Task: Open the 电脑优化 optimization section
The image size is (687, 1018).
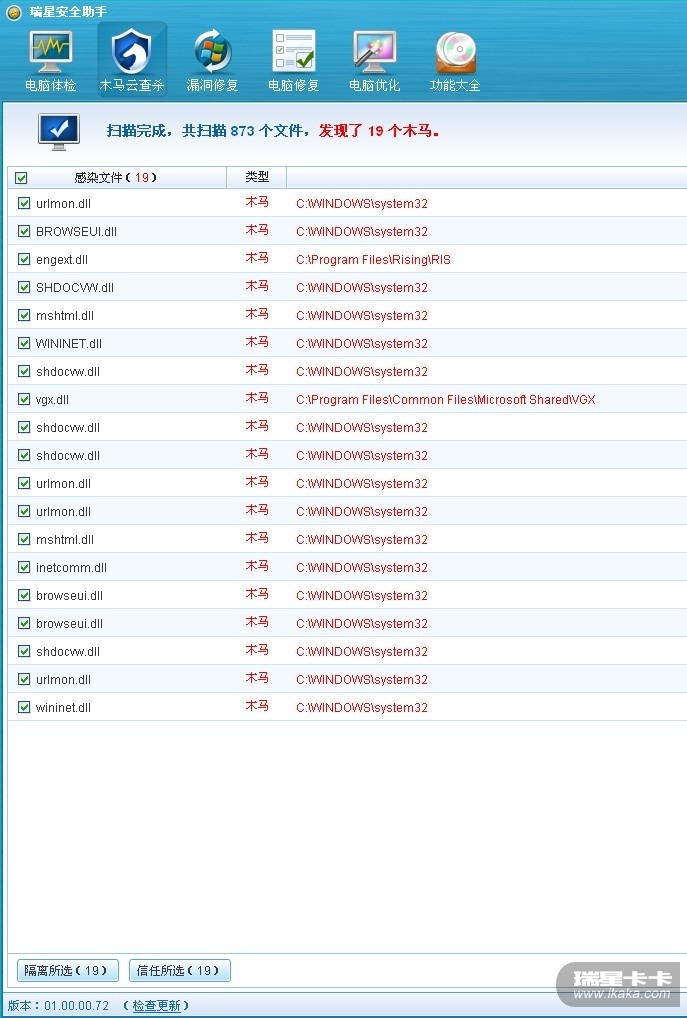Action: pyautogui.click(x=375, y=60)
